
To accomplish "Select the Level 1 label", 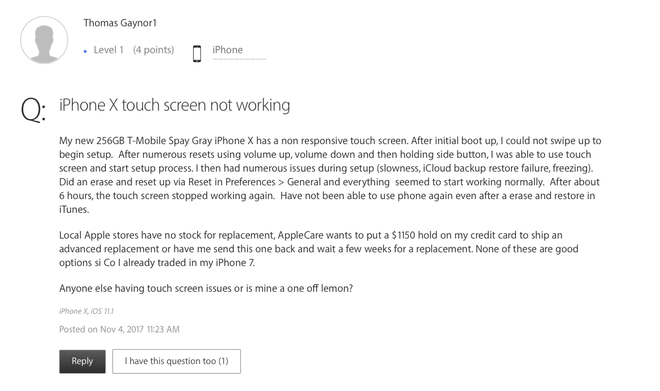I will pos(109,50).
